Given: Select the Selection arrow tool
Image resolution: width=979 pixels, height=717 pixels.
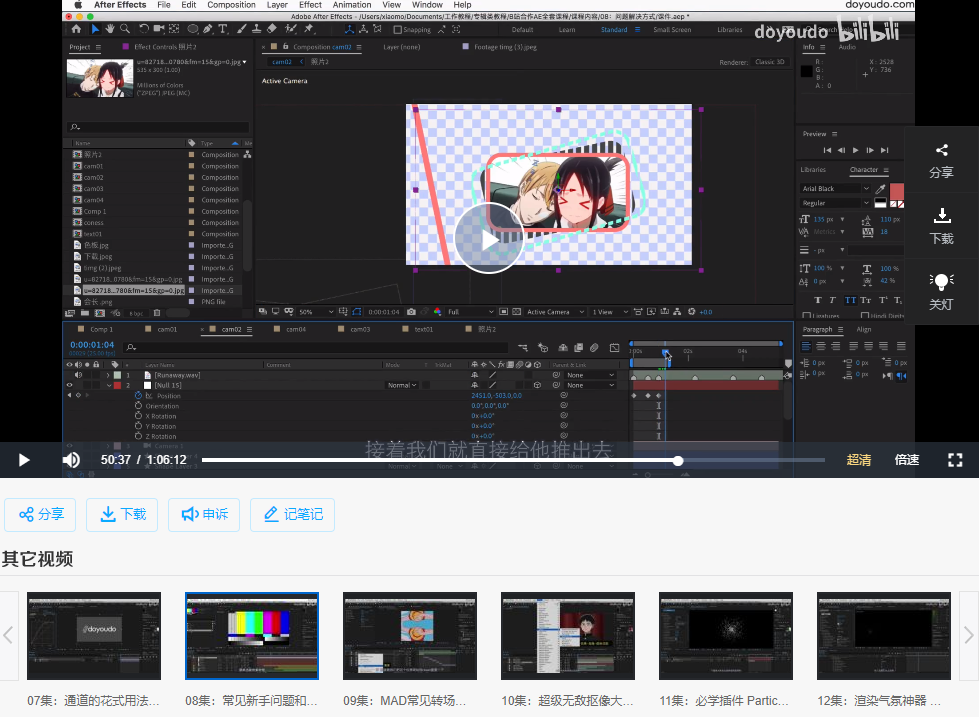Looking at the screenshot, I should point(95,29).
